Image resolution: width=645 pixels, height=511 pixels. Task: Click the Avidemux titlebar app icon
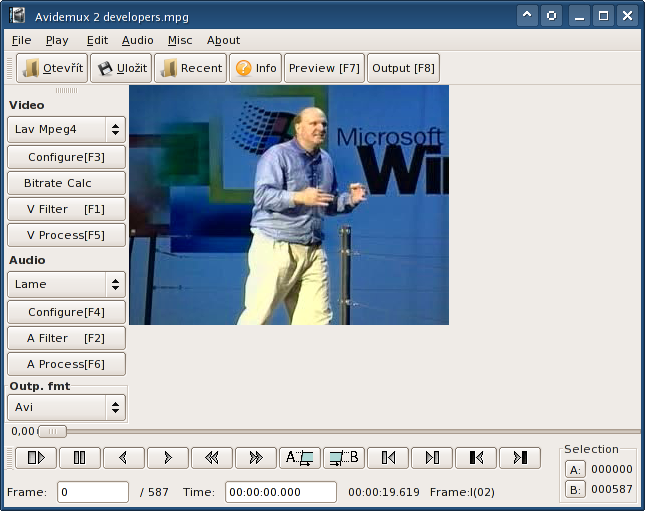click(x=17, y=16)
